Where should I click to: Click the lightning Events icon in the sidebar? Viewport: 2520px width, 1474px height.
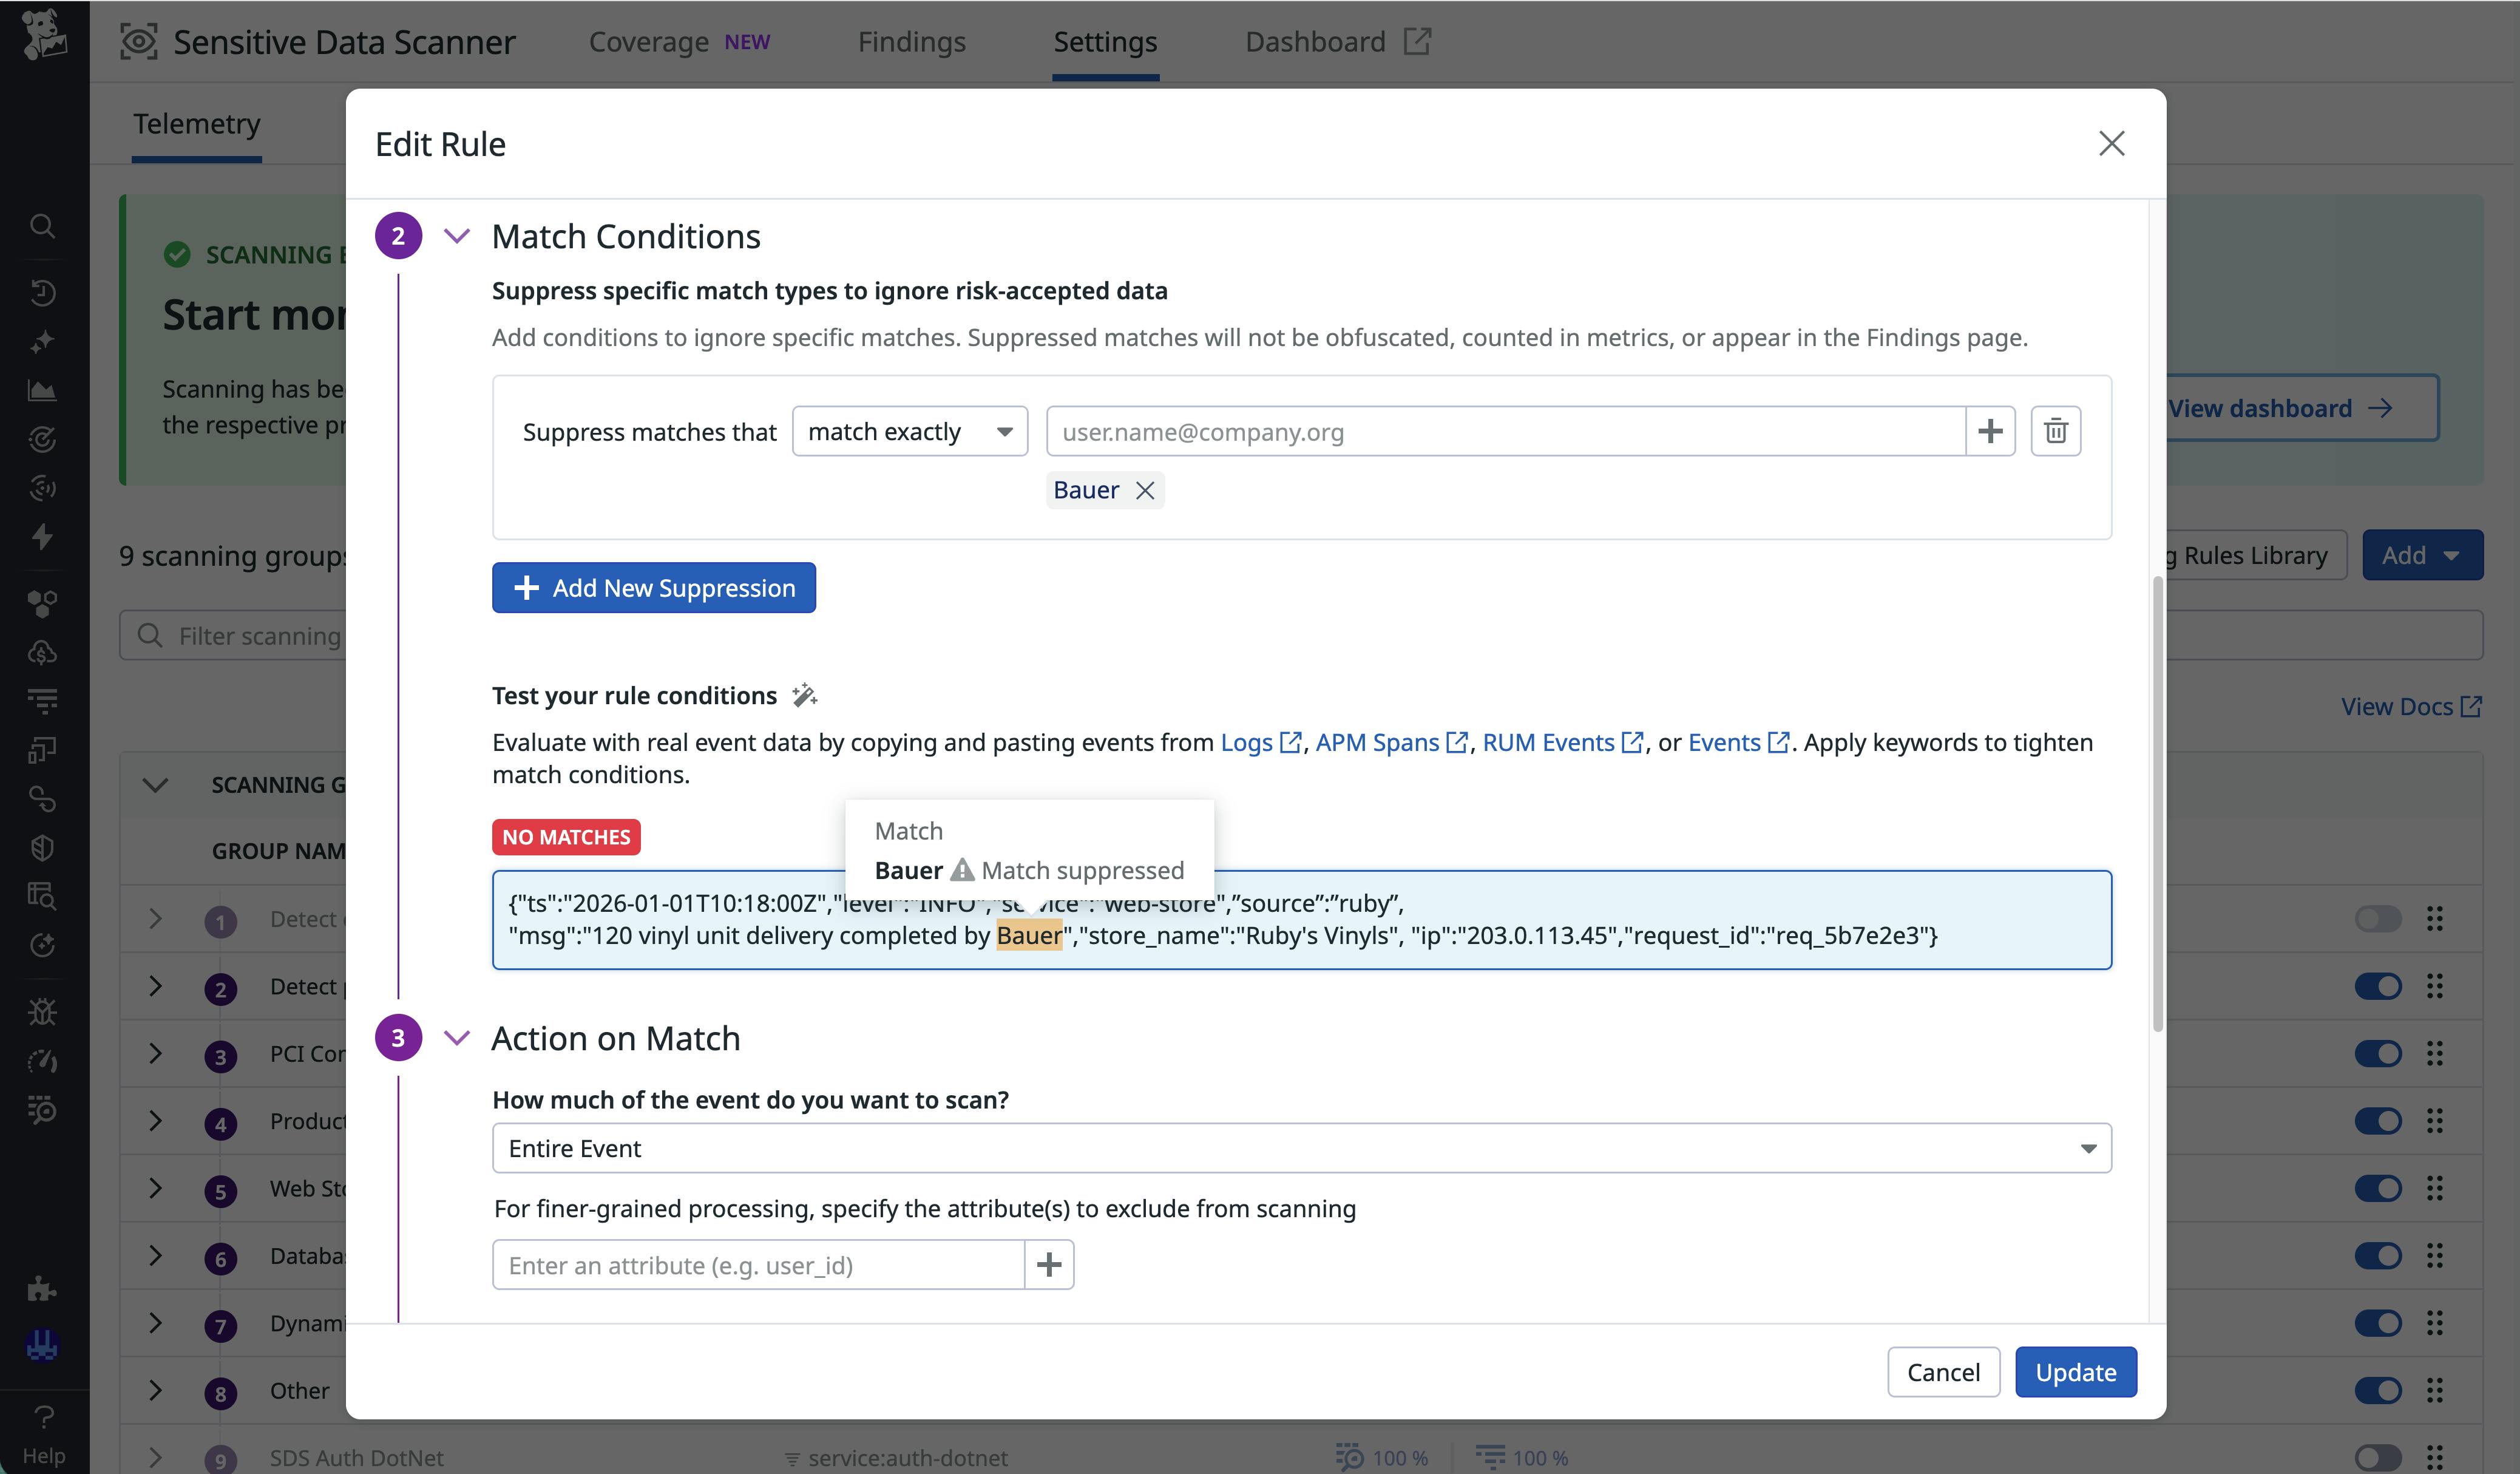(x=42, y=537)
